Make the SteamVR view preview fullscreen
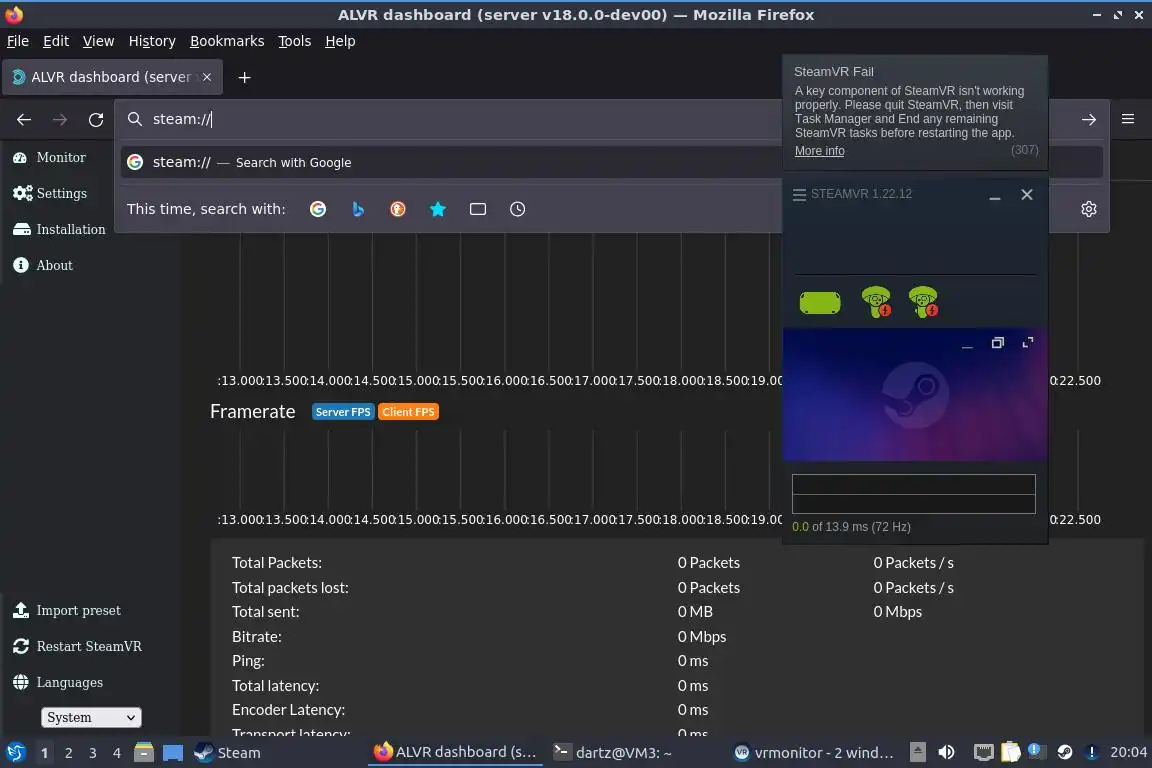The image size is (1152, 768). click(1028, 342)
